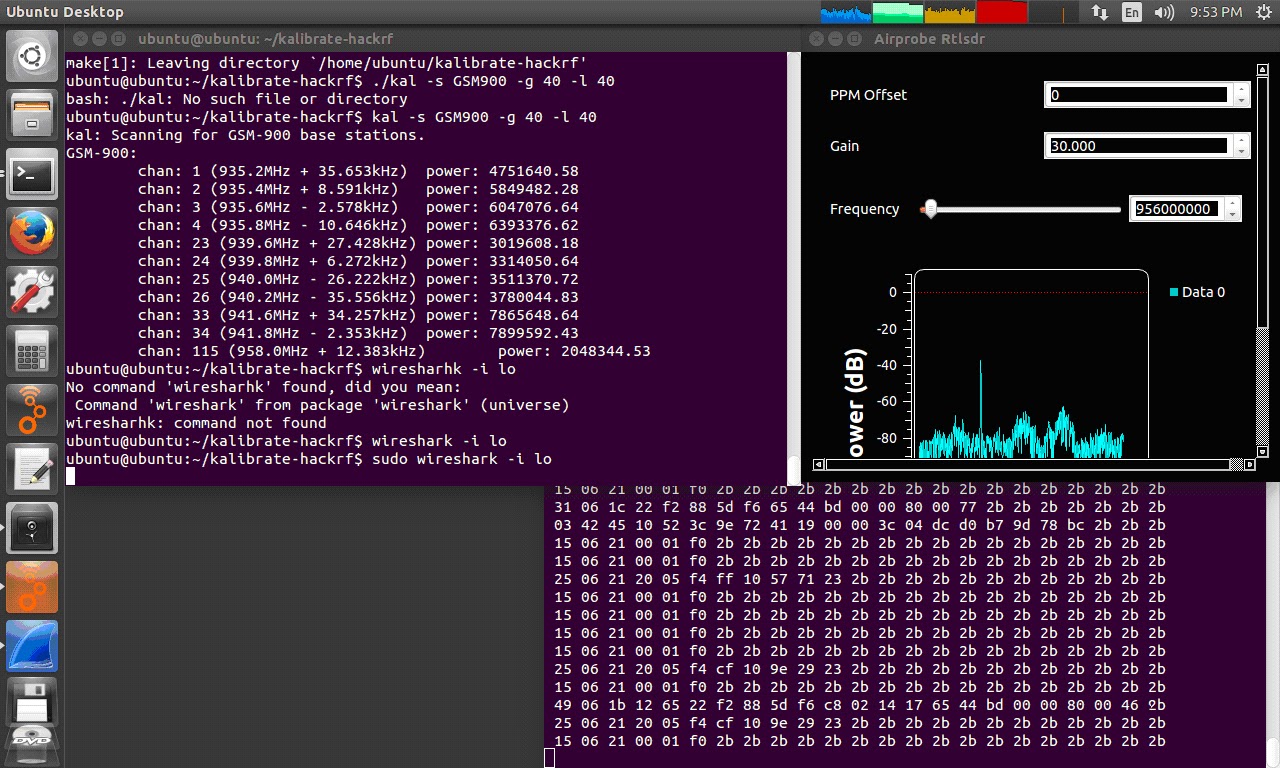Click the chan: 4 power 6393376.62 line

[358, 225]
